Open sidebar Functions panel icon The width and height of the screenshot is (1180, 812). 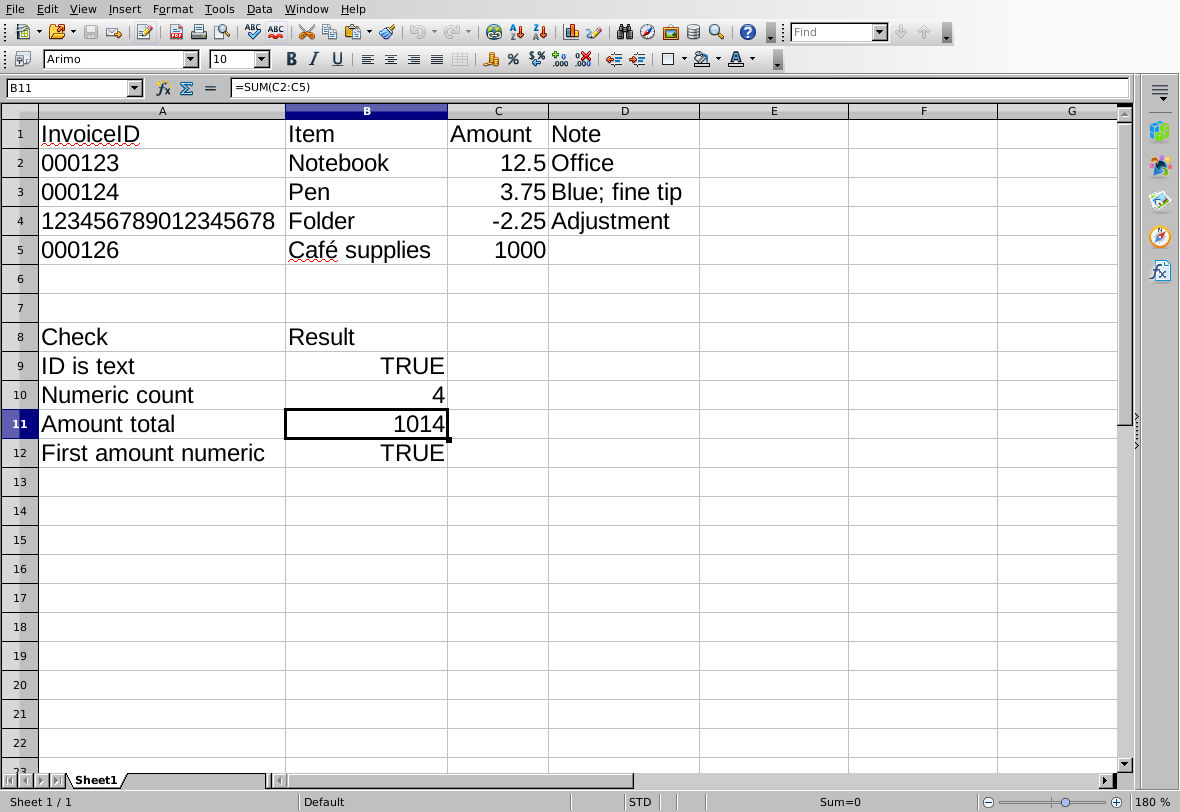click(1160, 271)
